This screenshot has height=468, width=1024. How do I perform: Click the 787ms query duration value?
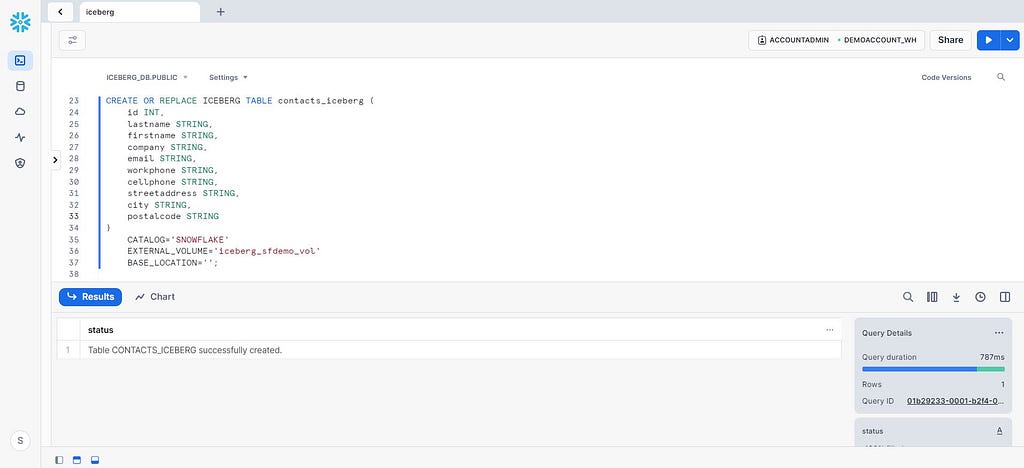click(x=992, y=357)
